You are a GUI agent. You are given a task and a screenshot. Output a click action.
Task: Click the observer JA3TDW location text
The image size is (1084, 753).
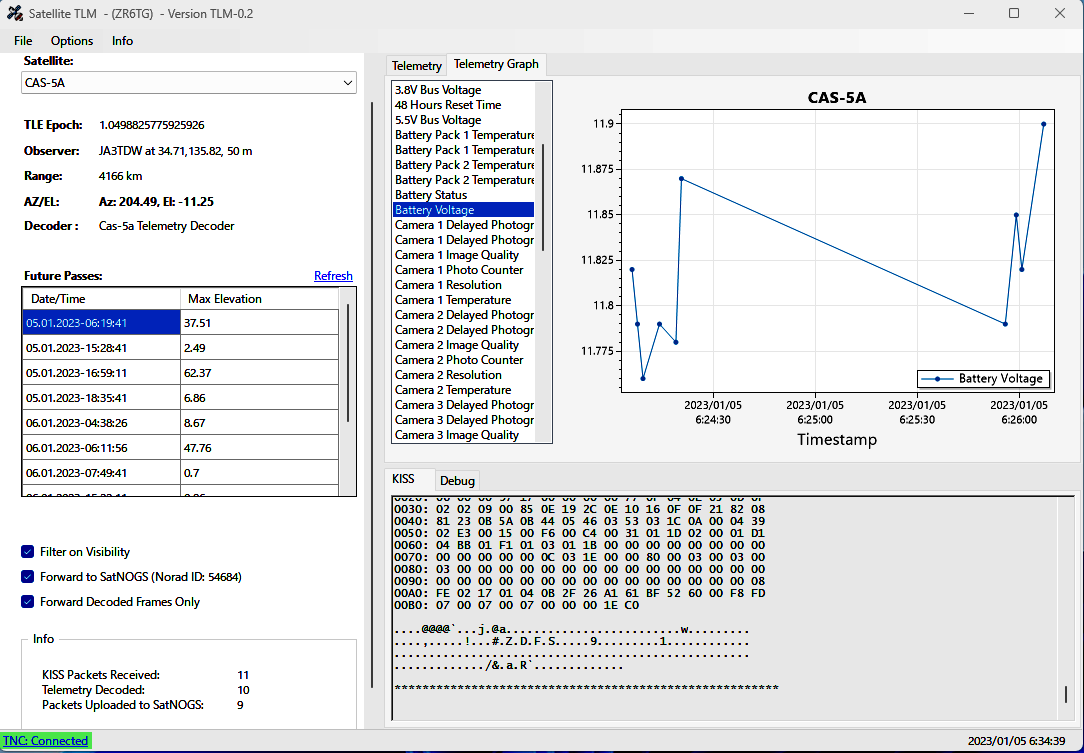tap(176, 151)
